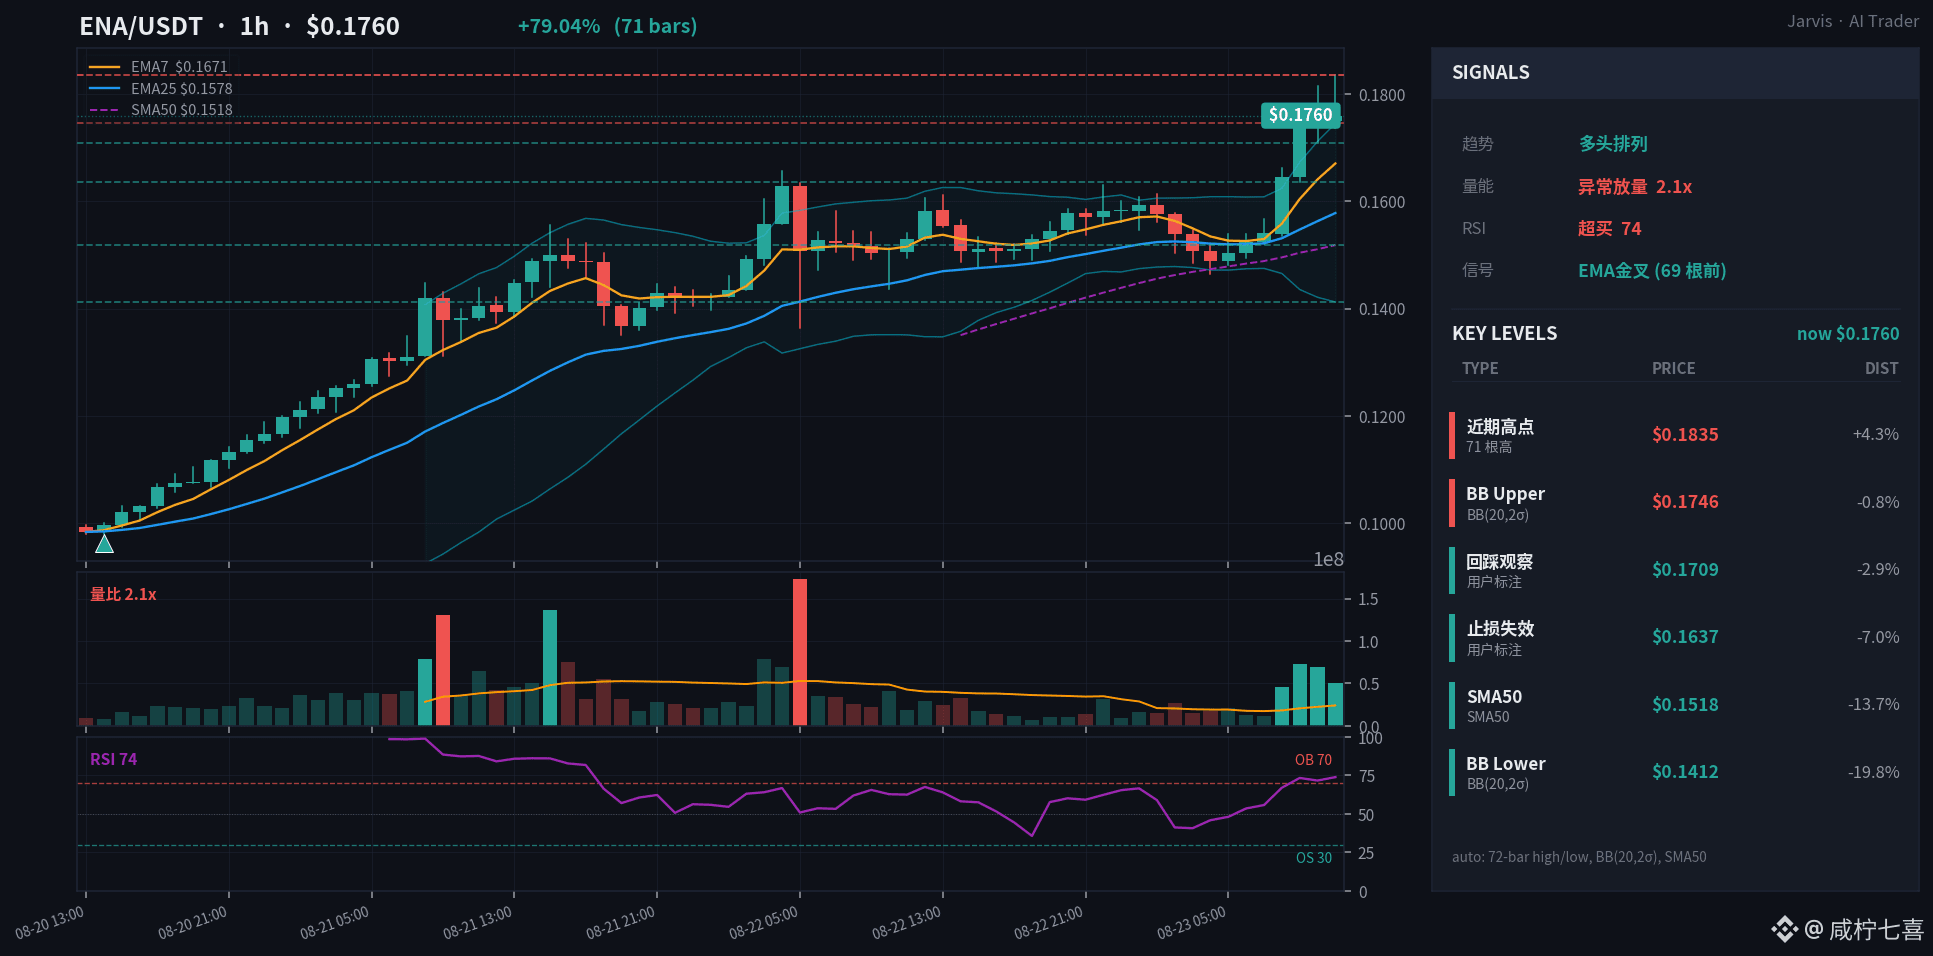Screen dimensions: 1933x956
Task: Click the 08-21 13:00 time axis label
Action: pyautogui.click(x=478, y=924)
